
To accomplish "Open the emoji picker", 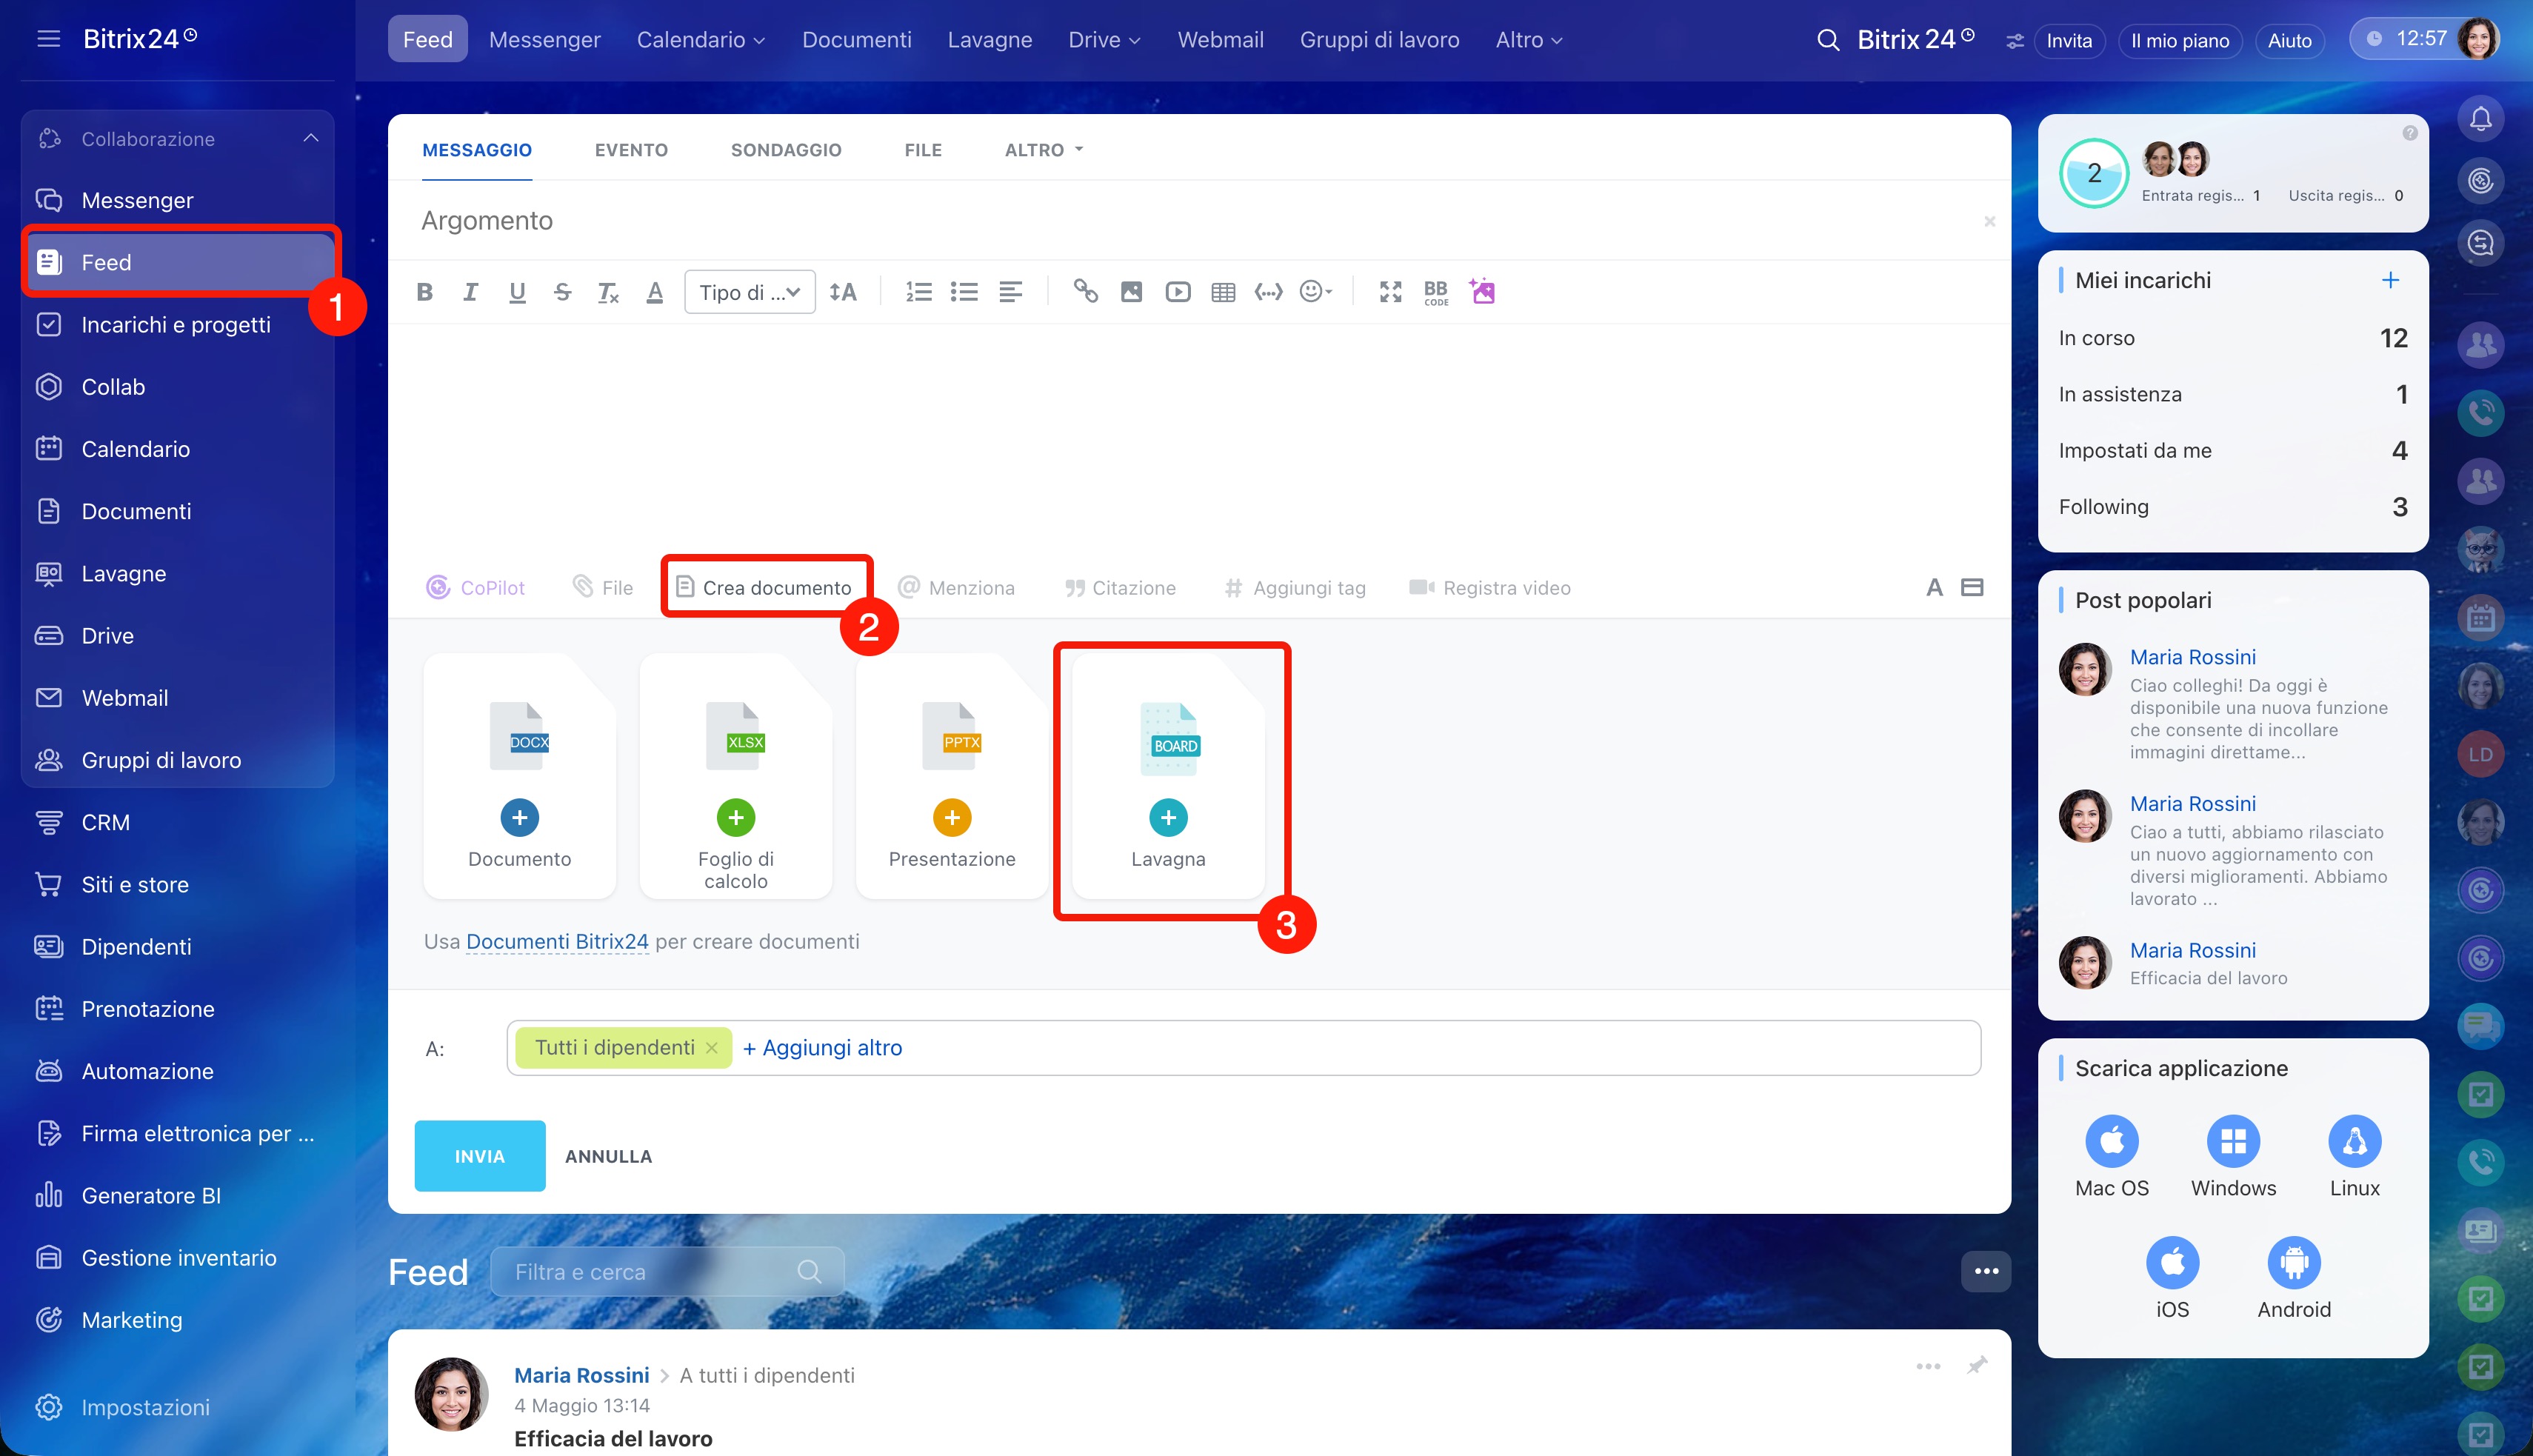I will pyautogui.click(x=1315, y=292).
